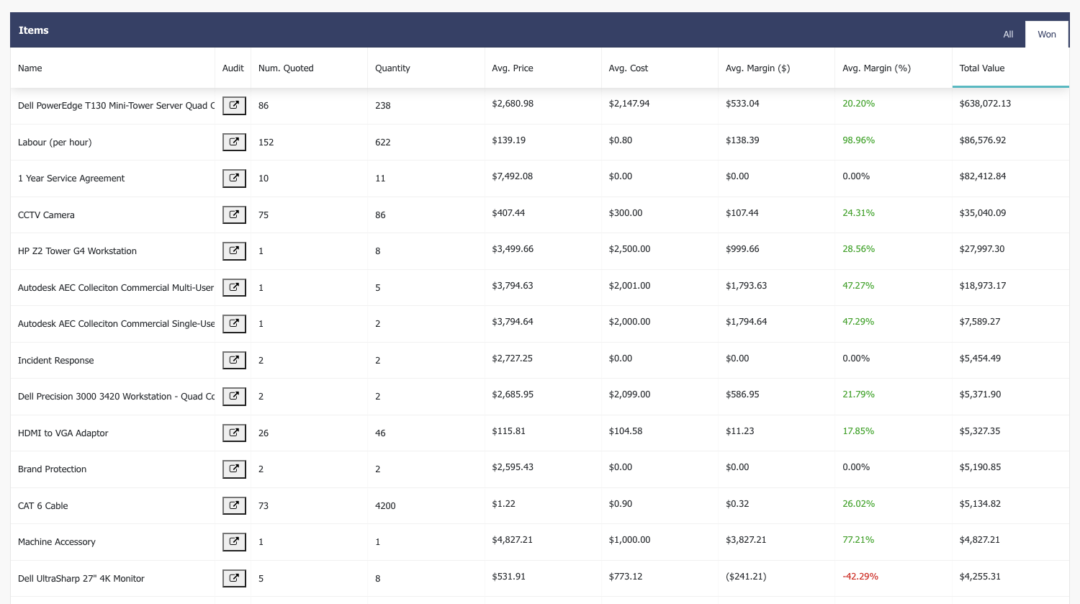This screenshot has height=604, width=1080.
Task: Click the 17.85% margin value
Action: point(858,431)
